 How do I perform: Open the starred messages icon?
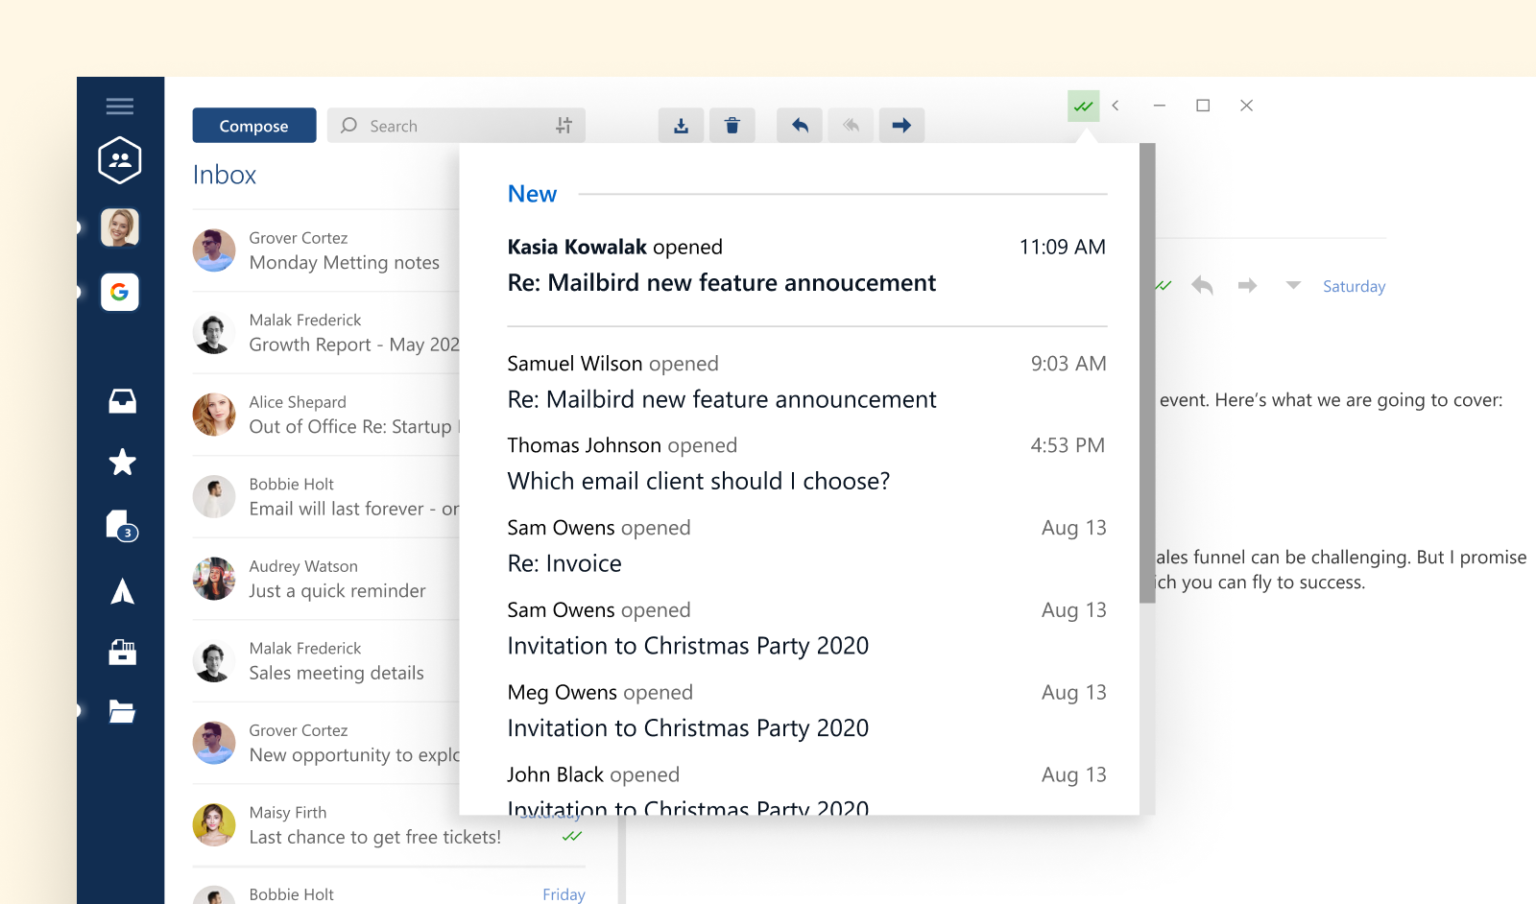click(x=121, y=462)
